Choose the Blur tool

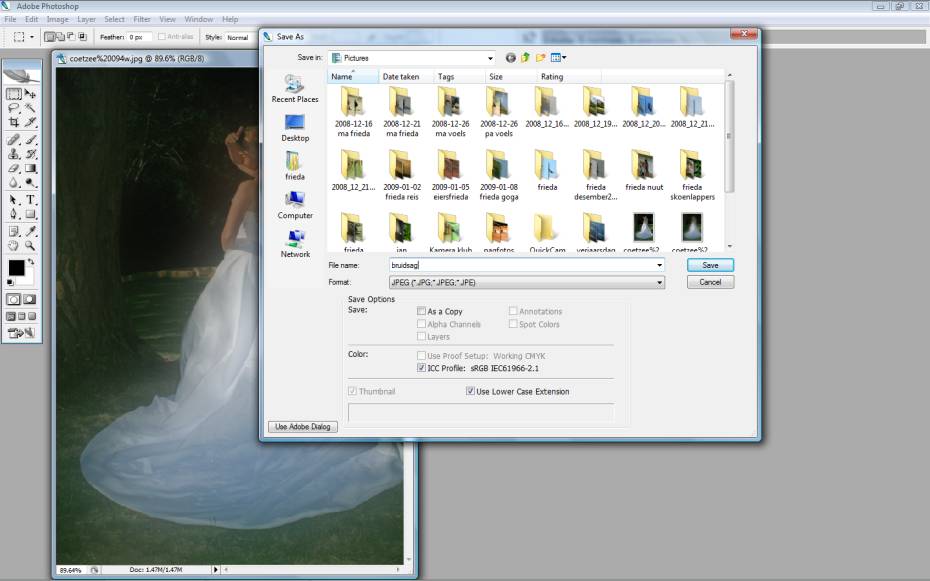(x=13, y=183)
